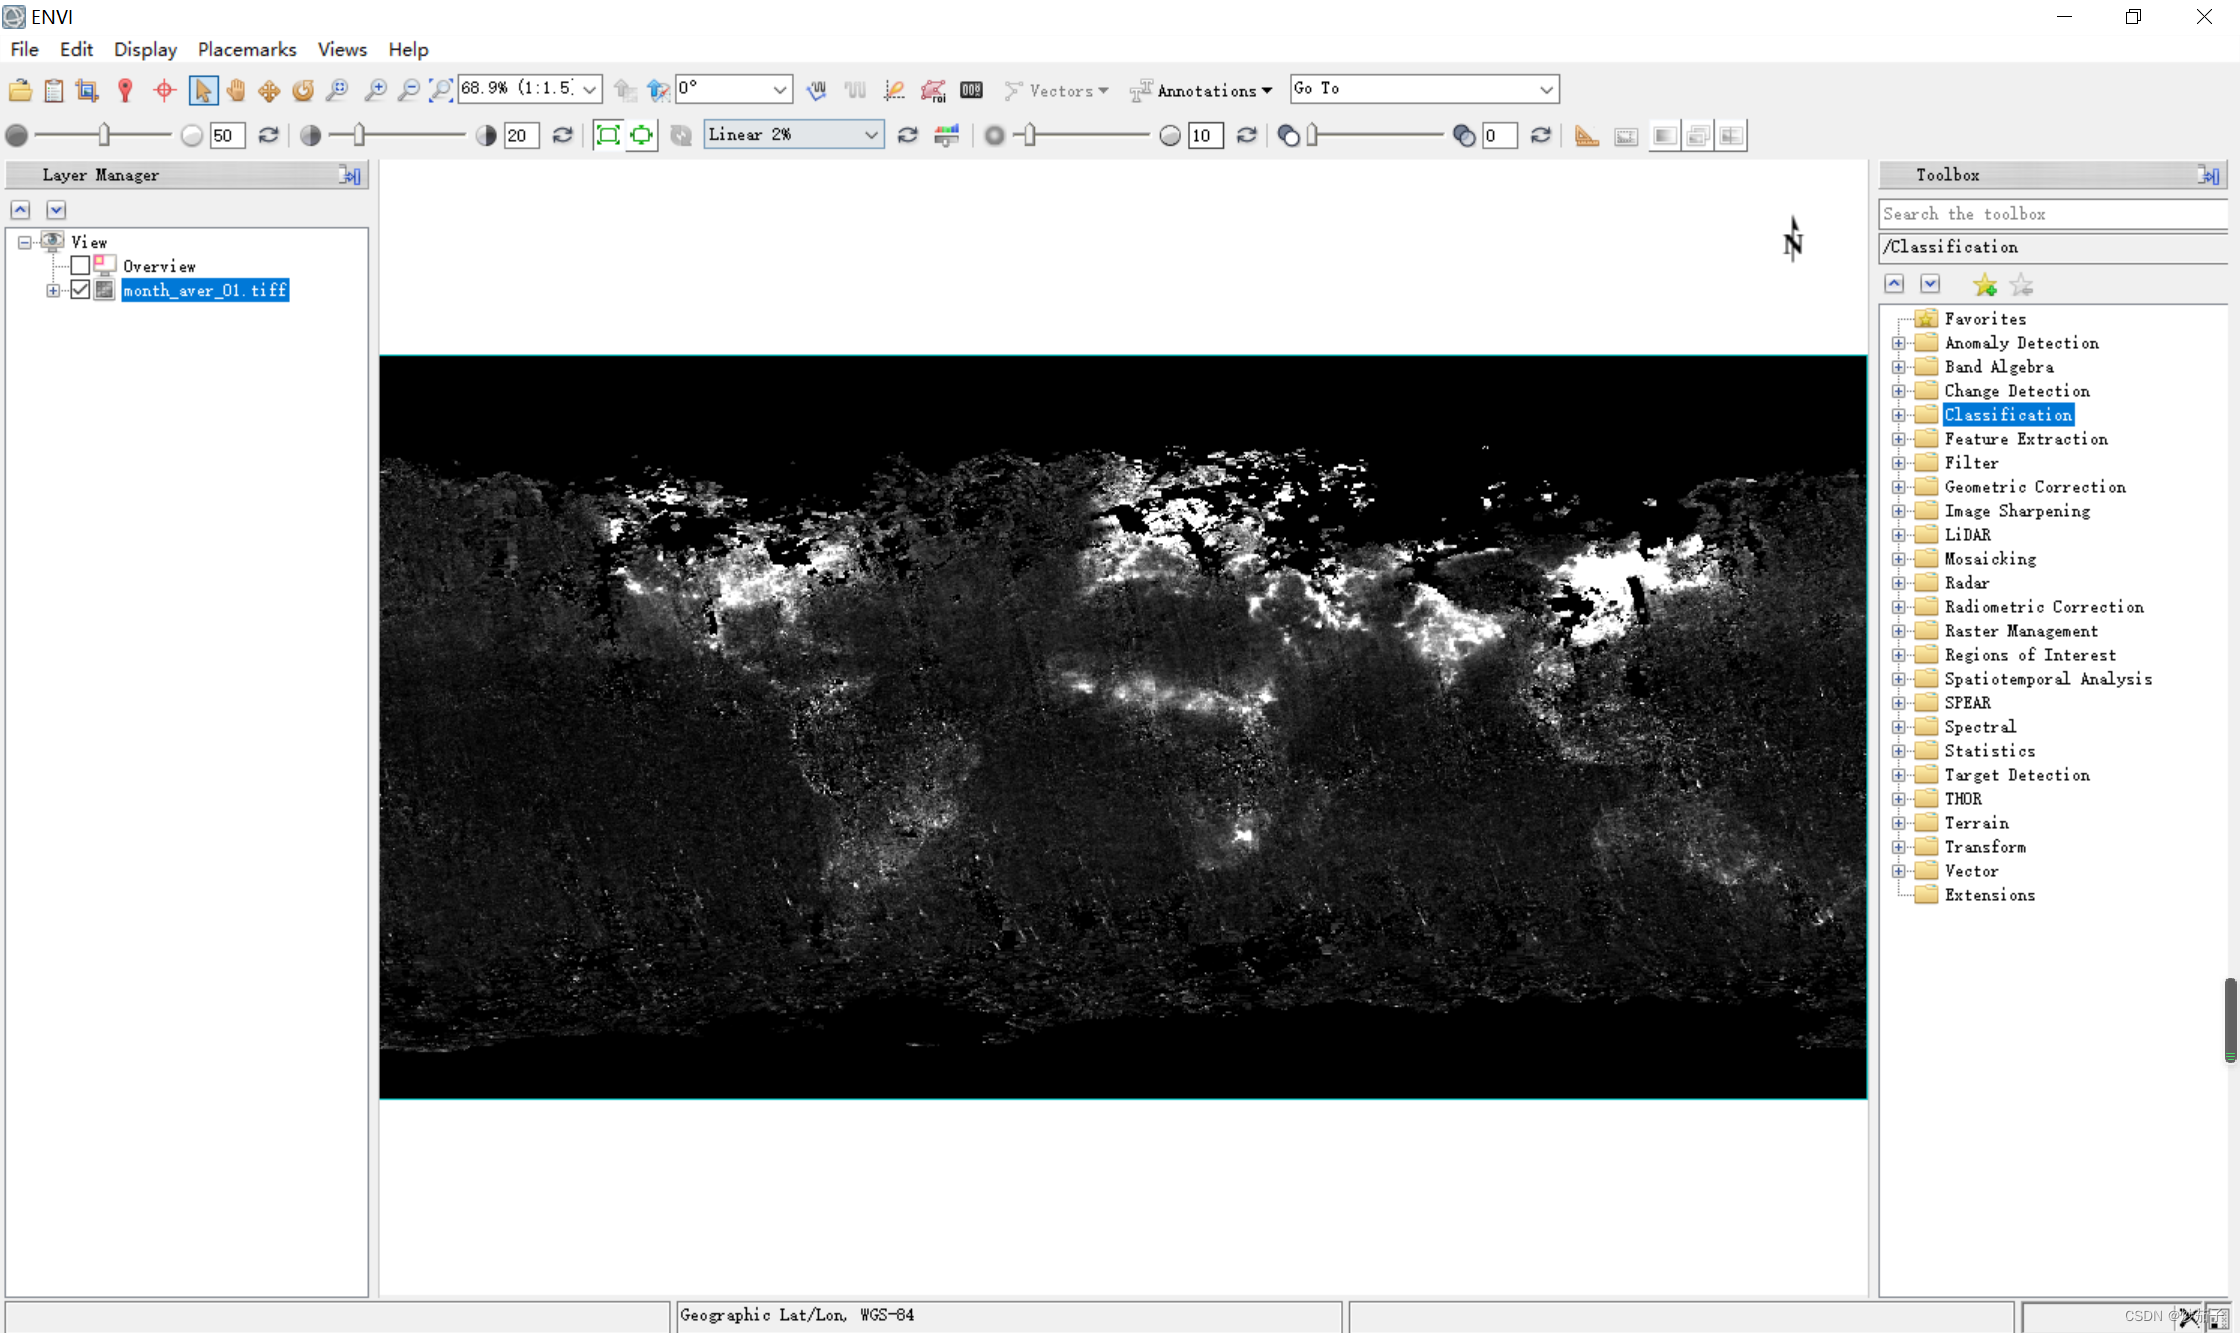The image size is (2240, 1333).
Task: Zoom to full extent icon
Action: tap(440, 90)
